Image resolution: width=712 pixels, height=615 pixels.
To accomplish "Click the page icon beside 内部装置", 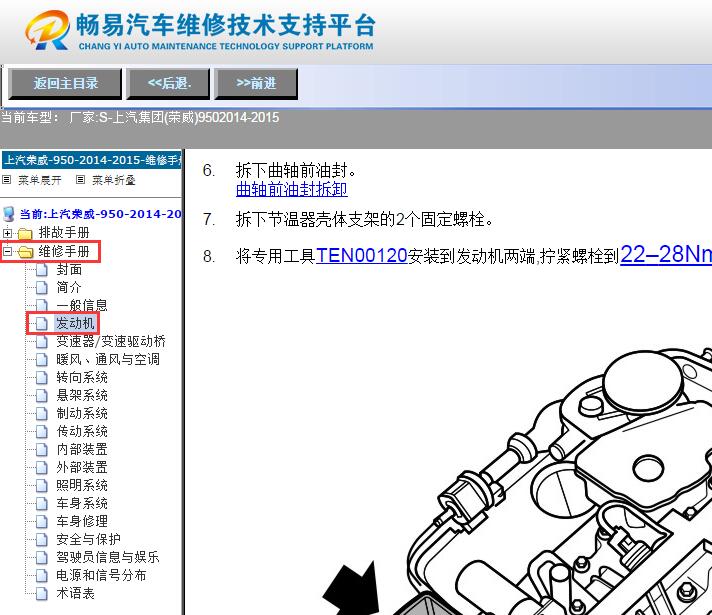I will (x=42, y=450).
